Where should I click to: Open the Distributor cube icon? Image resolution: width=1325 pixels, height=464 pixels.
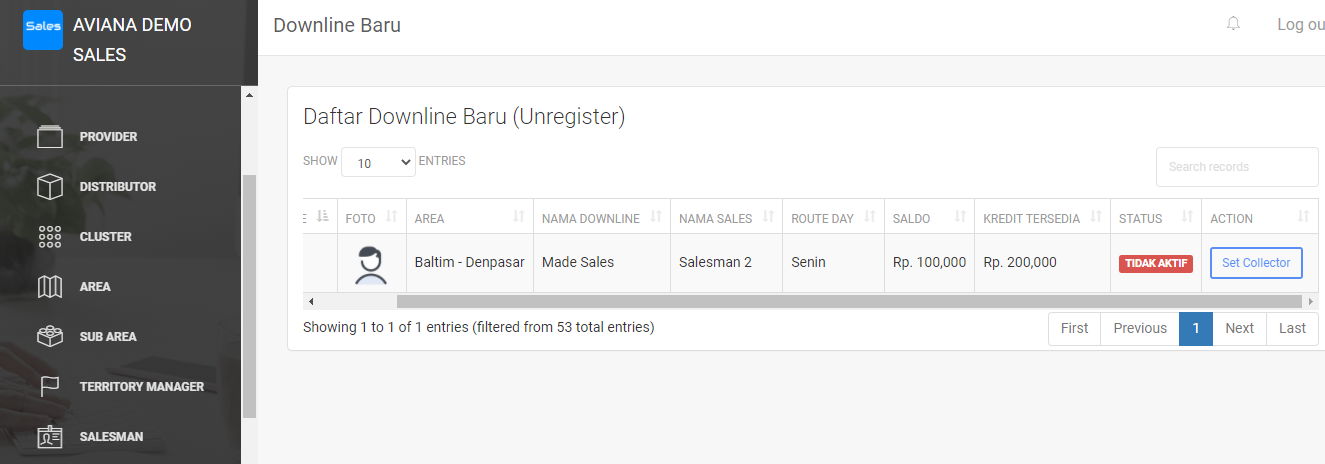[x=50, y=187]
